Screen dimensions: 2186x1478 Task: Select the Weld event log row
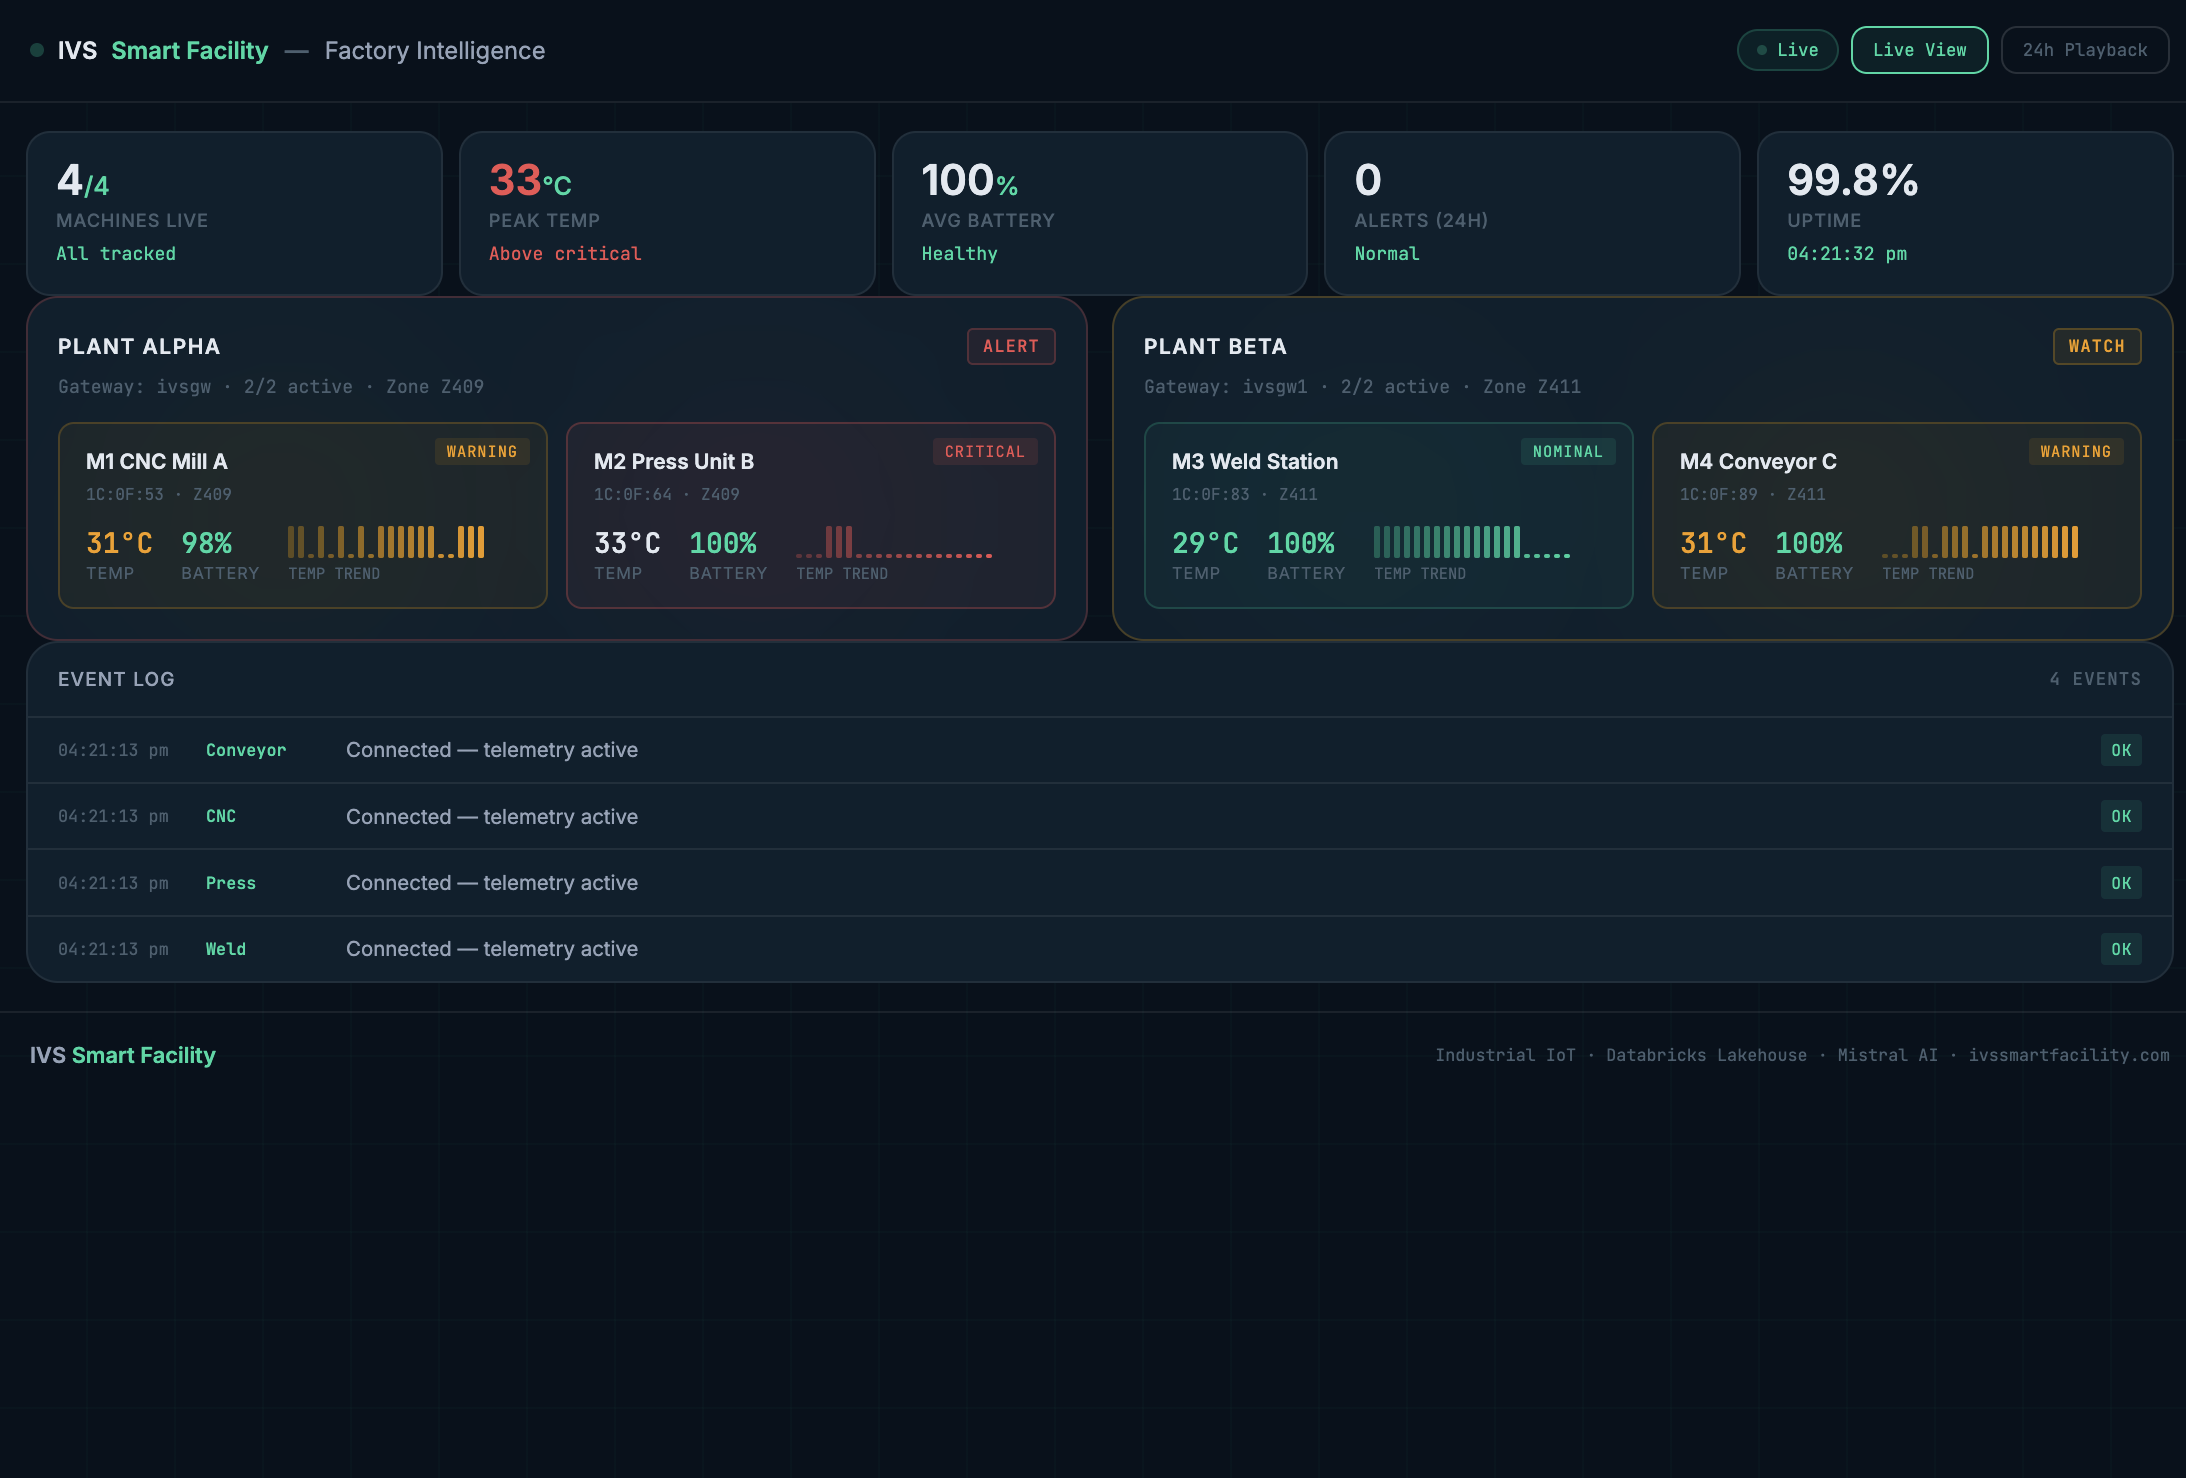(1100, 949)
